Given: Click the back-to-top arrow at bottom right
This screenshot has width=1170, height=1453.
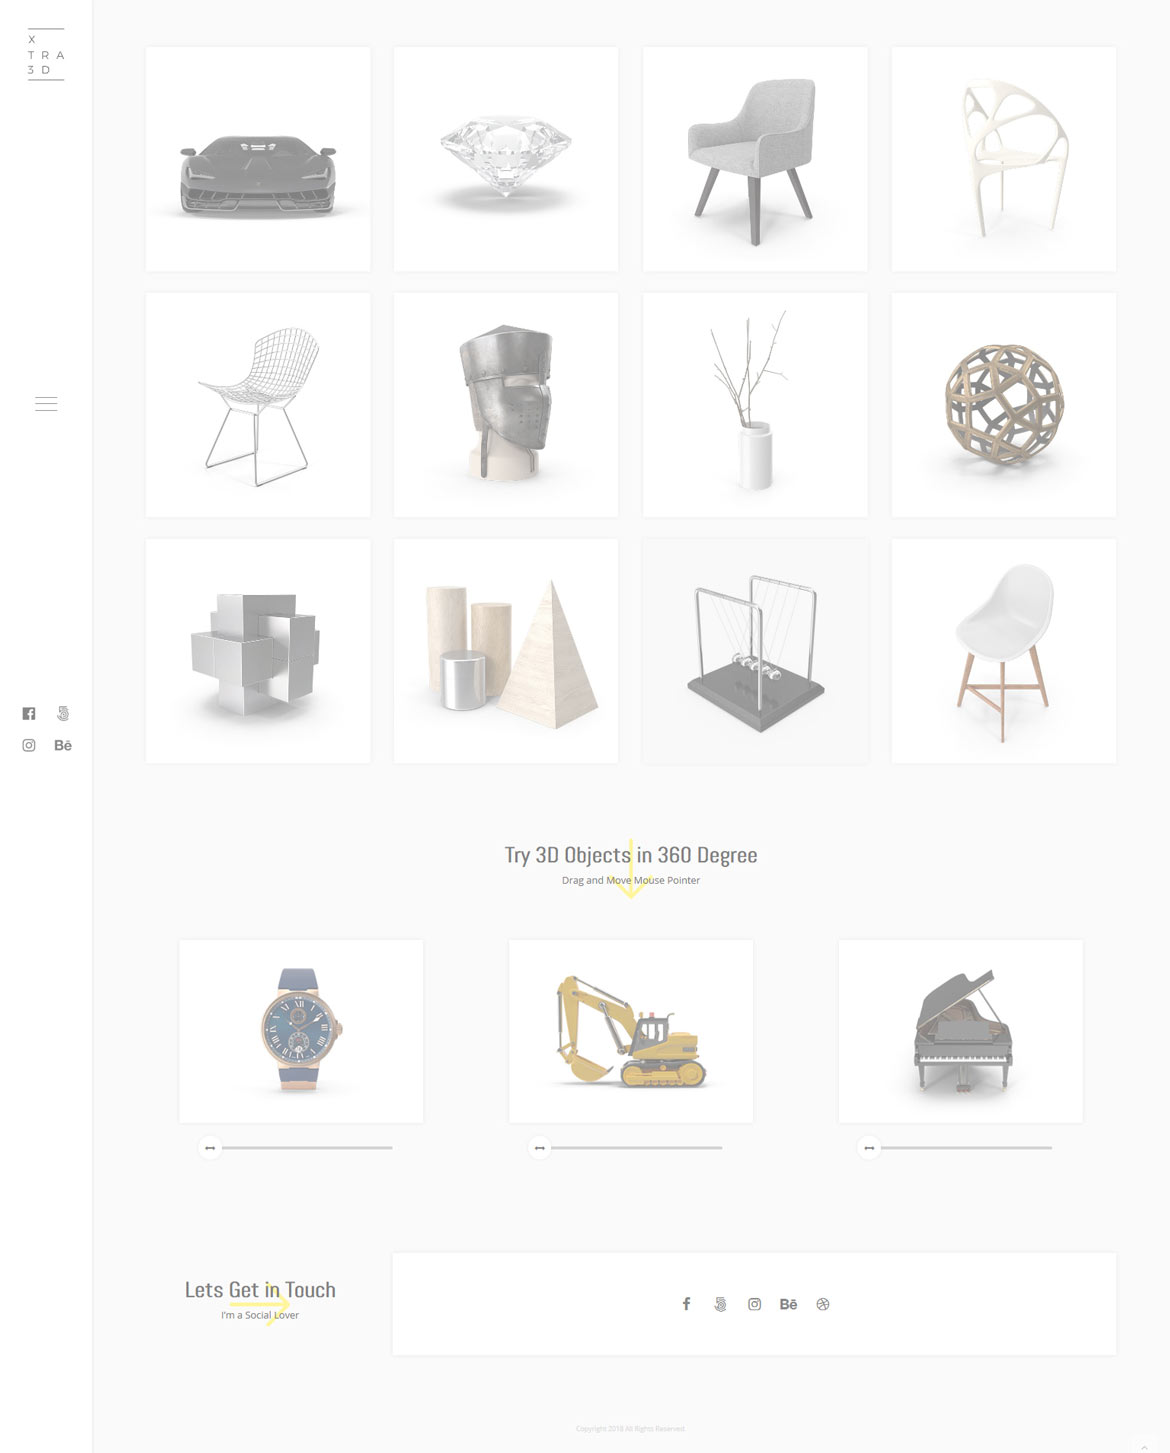Looking at the screenshot, I should pyautogui.click(x=1145, y=1447).
